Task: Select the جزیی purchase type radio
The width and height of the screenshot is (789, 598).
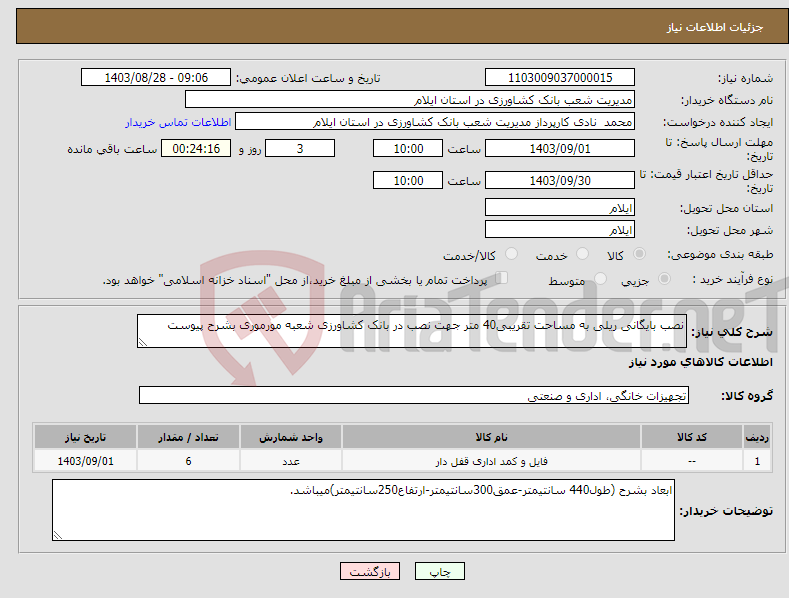Action: [664, 278]
